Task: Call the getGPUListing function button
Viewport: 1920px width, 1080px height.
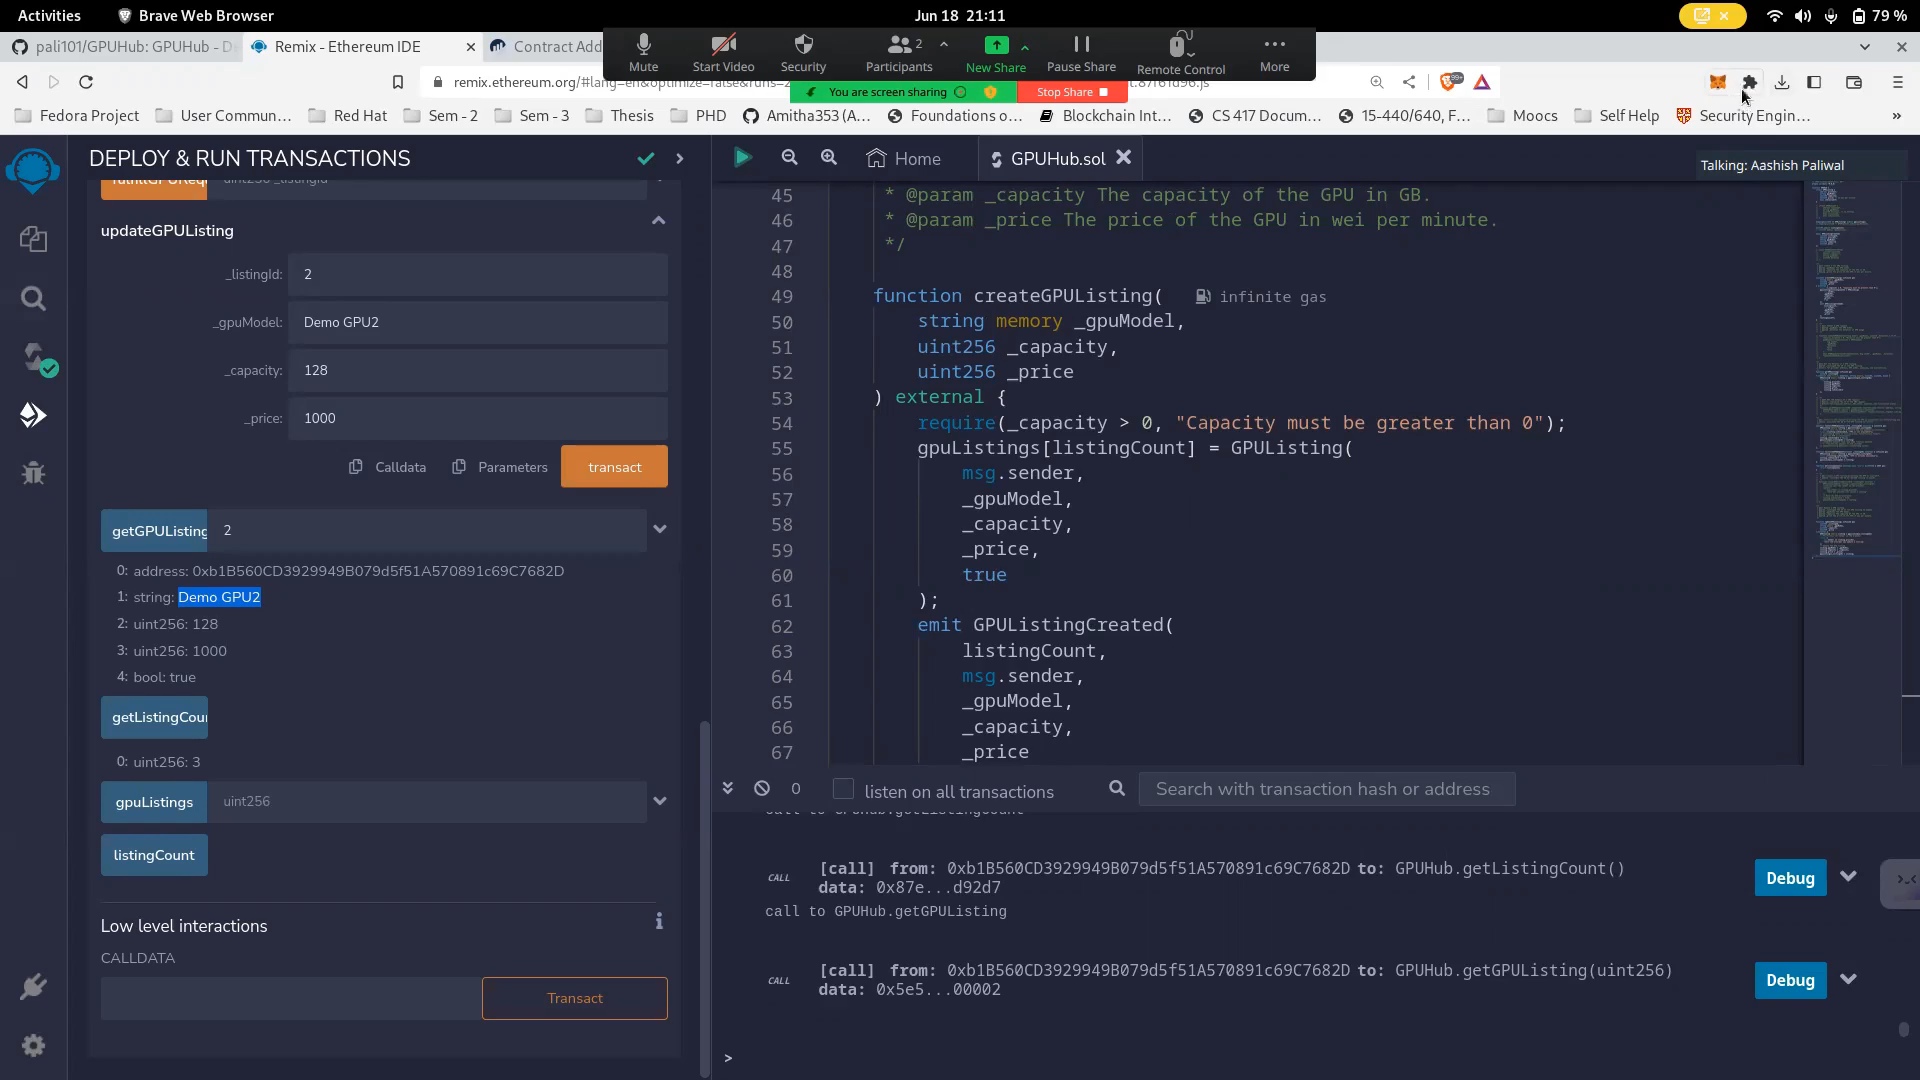Action: pyautogui.click(x=154, y=530)
